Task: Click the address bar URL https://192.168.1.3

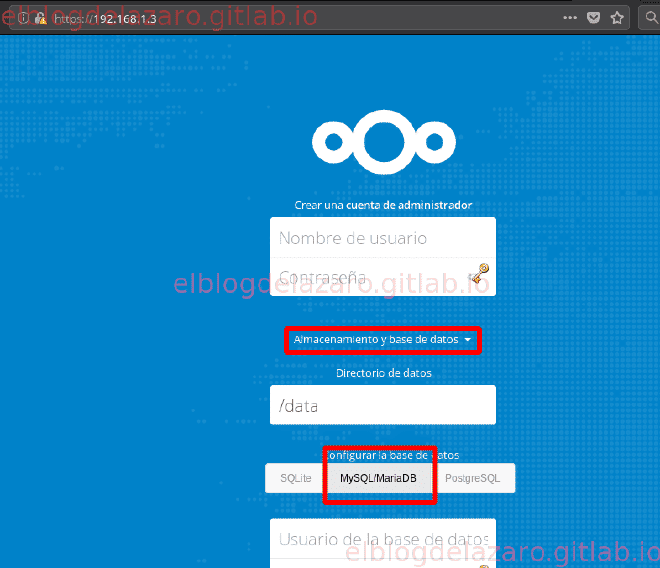Action: (105, 19)
